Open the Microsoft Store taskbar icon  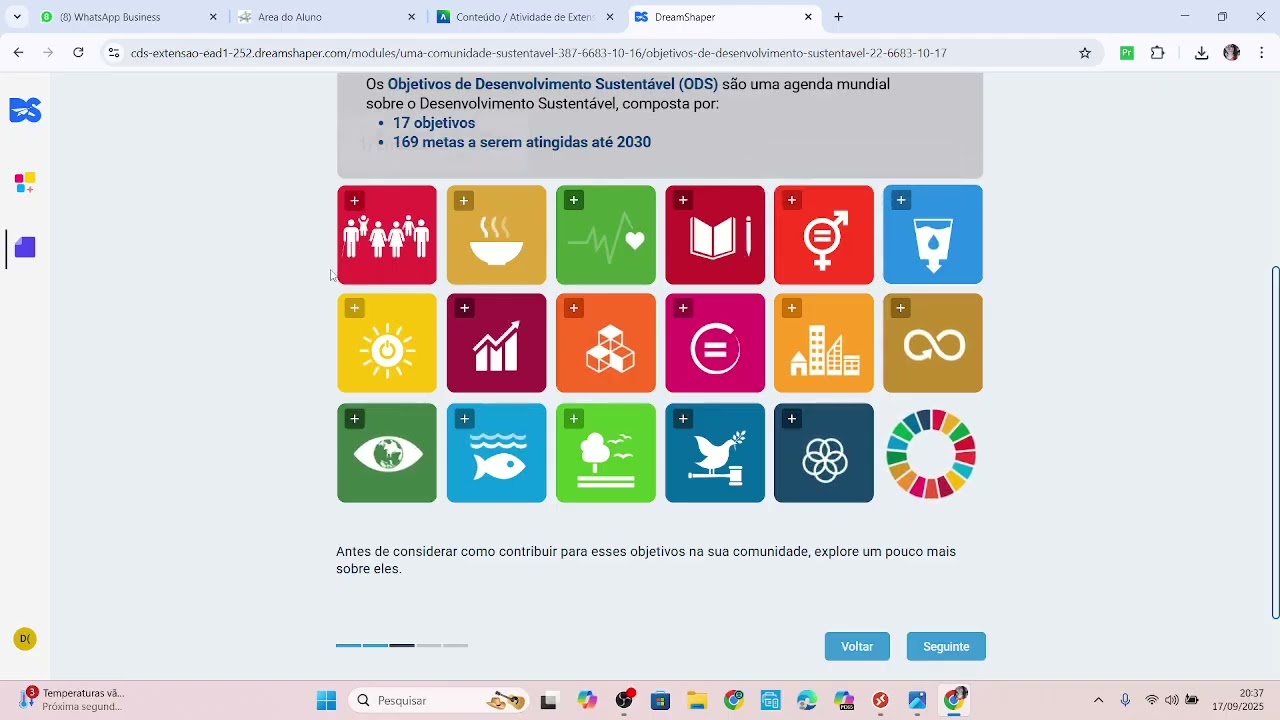(x=660, y=700)
